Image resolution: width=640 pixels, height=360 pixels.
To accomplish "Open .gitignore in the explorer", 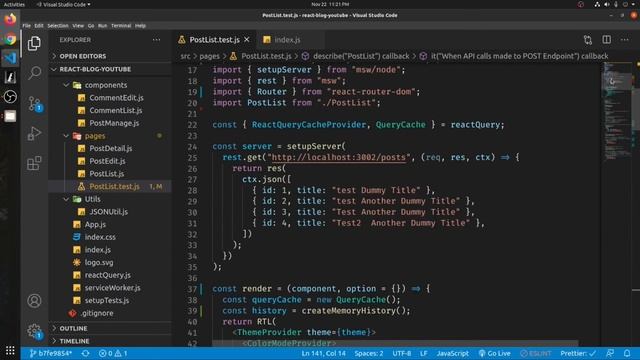I will coord(97,313).
